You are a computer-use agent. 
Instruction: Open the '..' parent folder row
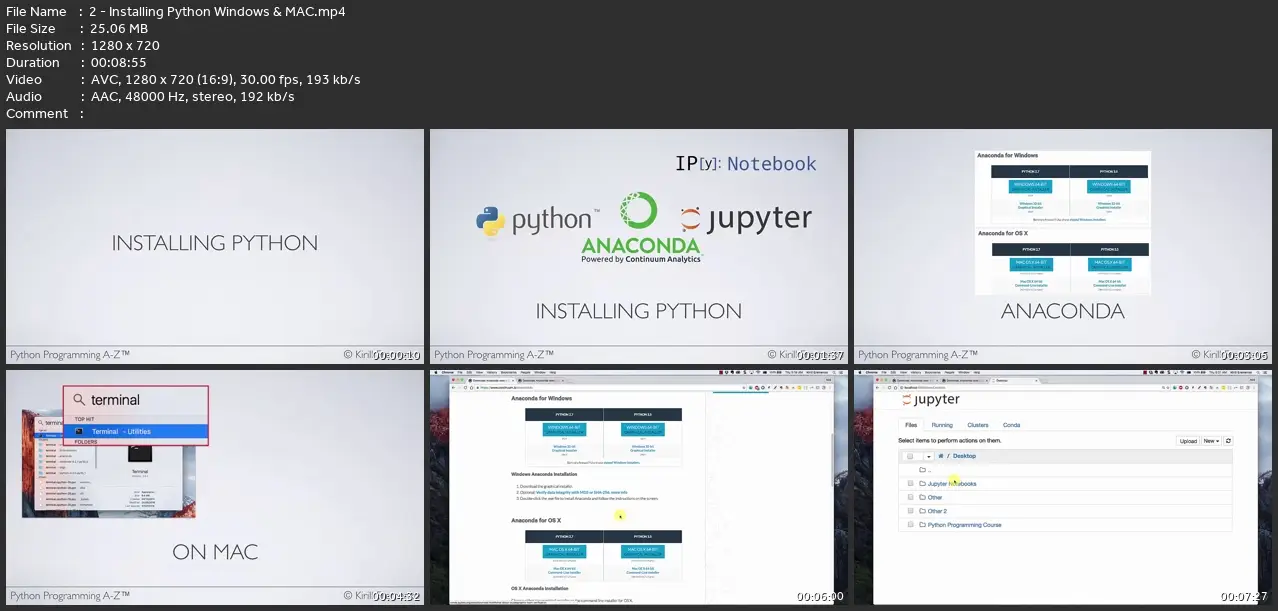1066,469
